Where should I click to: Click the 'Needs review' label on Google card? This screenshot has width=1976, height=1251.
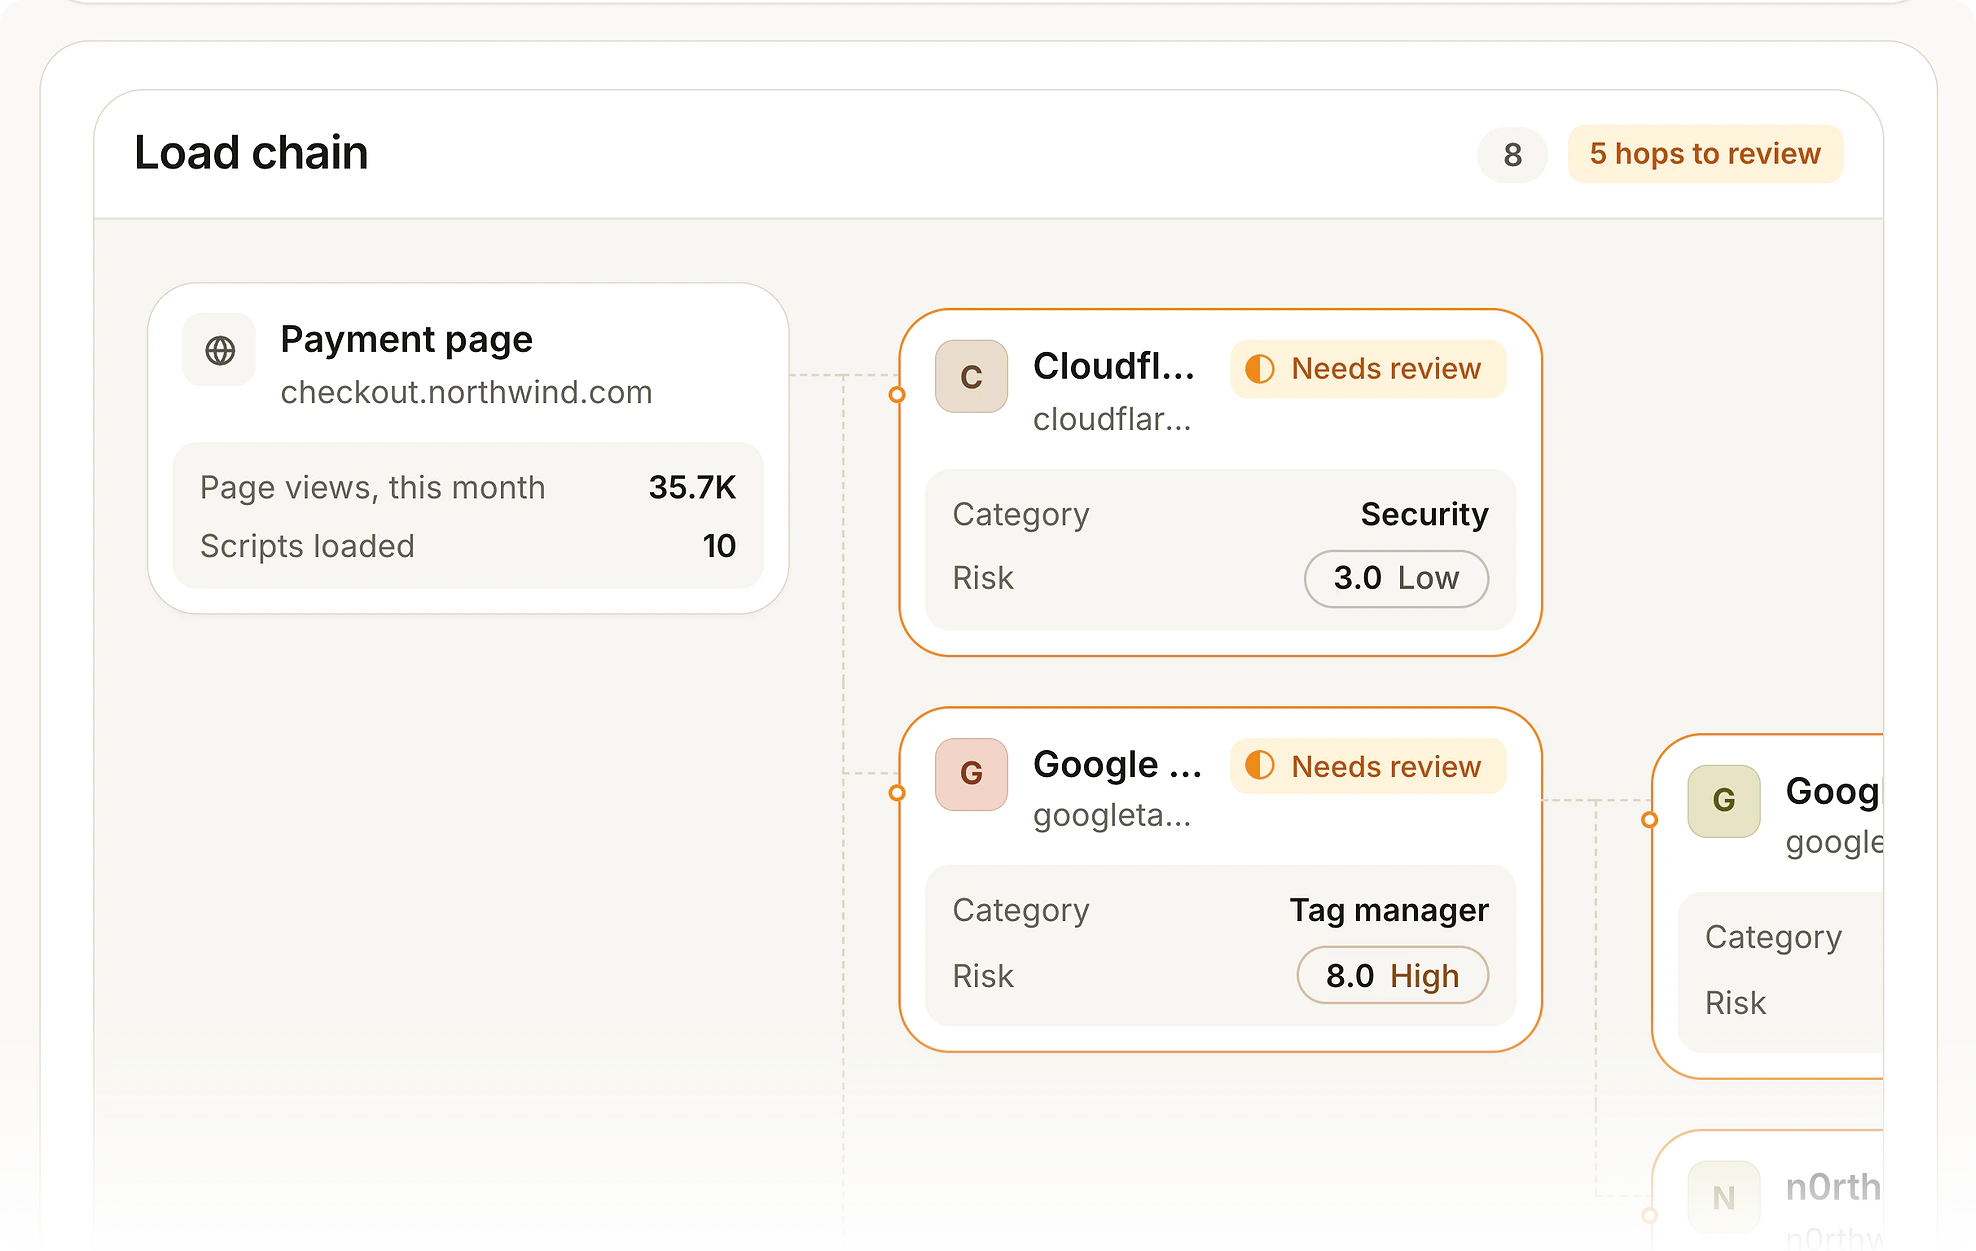1386,767
